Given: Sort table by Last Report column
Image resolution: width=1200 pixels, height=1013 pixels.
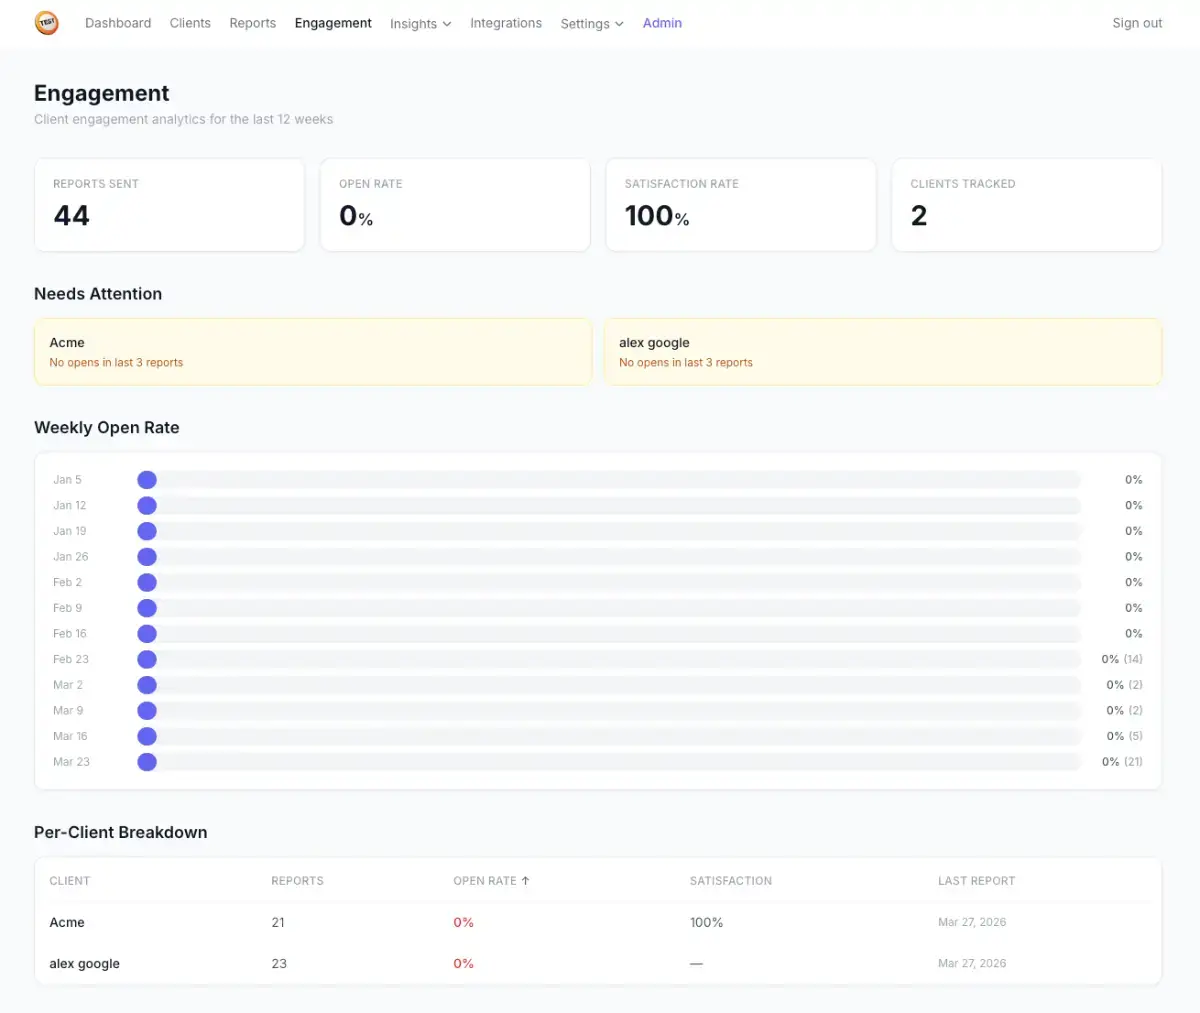Looking at the screenshot, I should pos(976,881).
